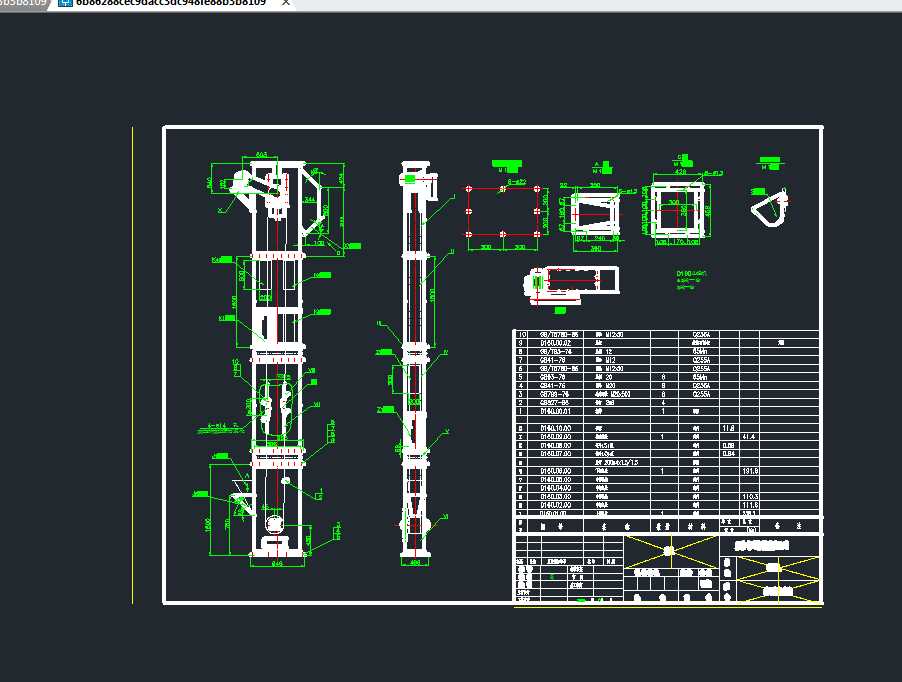Select the weight value 111.6 in the parts table
Viewport: 902px width, 682px height.
[750, 505]
